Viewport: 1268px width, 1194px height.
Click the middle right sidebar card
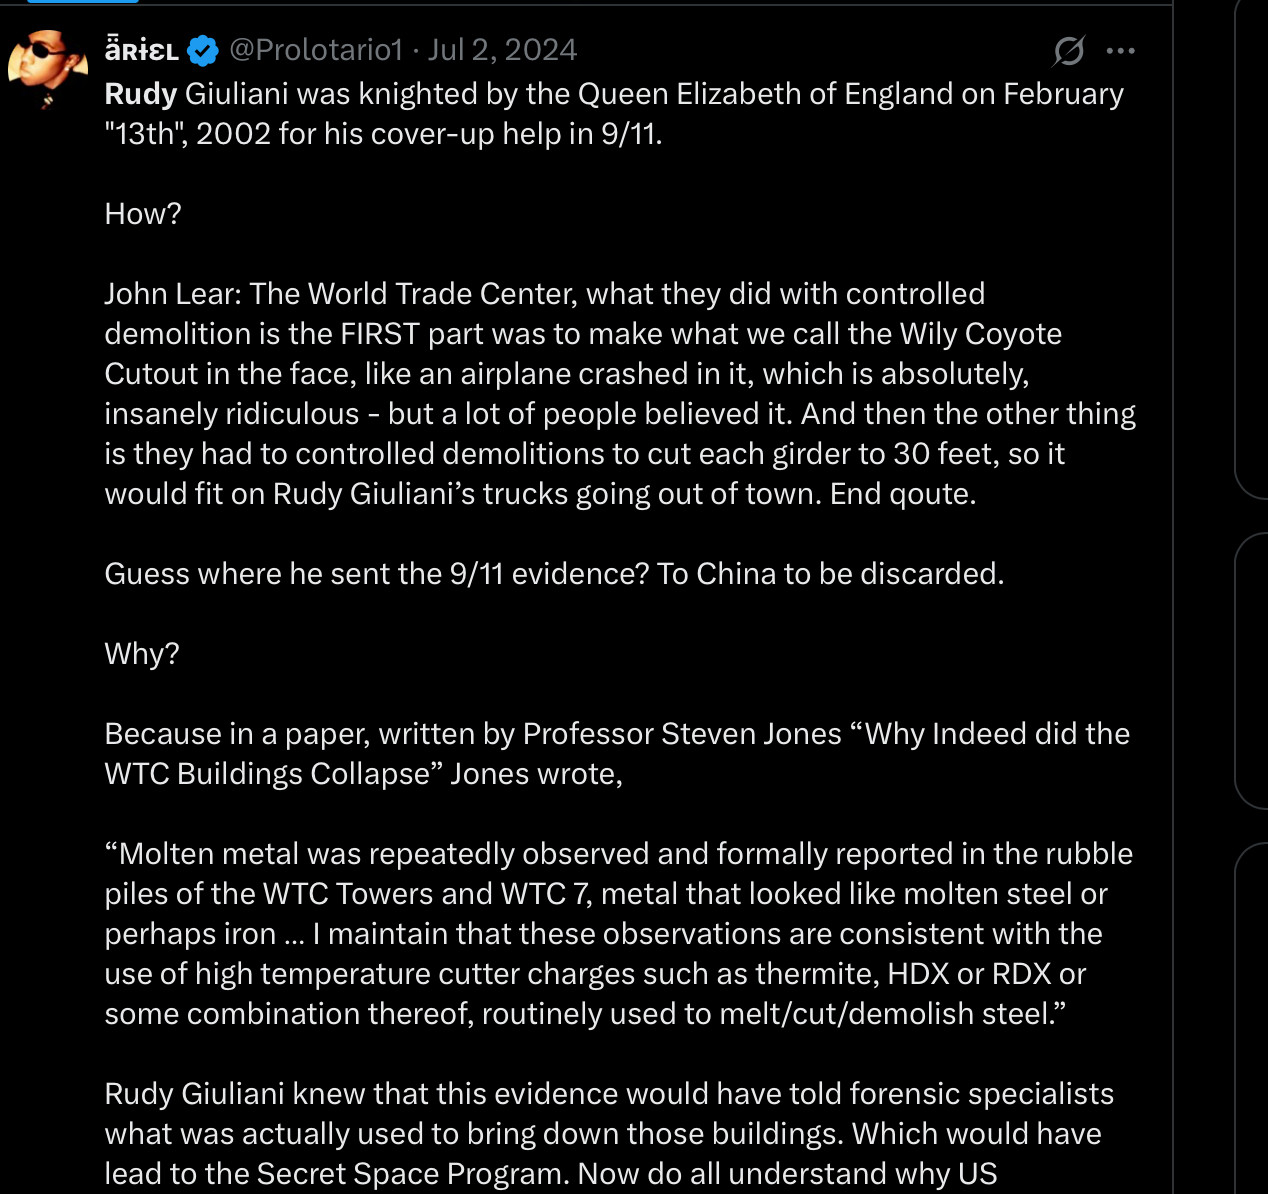(1252, 670)
